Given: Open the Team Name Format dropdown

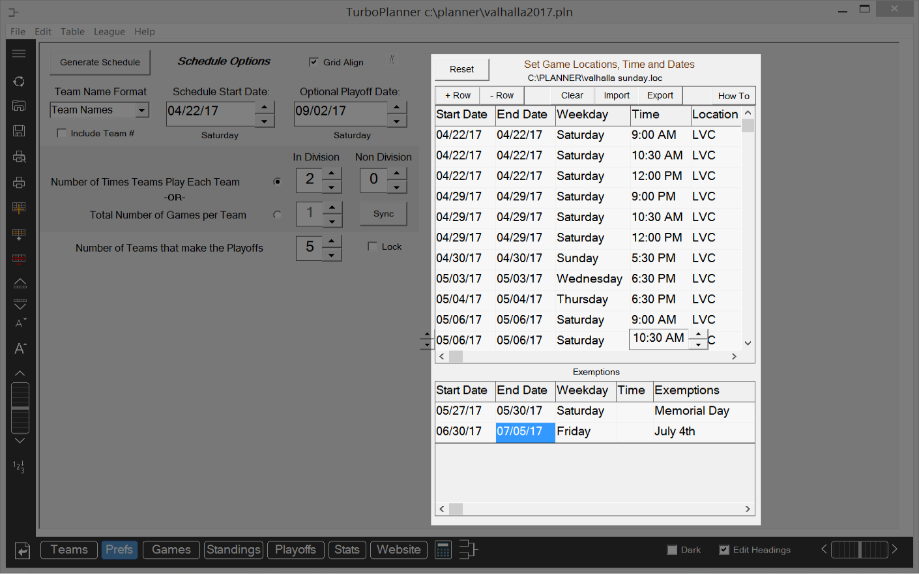Looking at the screenshot, I should tap(141, 111).
